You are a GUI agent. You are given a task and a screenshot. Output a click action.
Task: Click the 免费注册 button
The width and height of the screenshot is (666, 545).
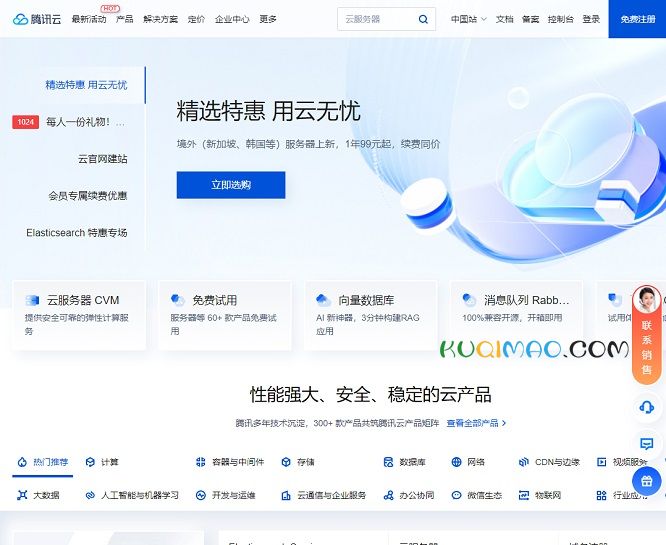point(637,19)
